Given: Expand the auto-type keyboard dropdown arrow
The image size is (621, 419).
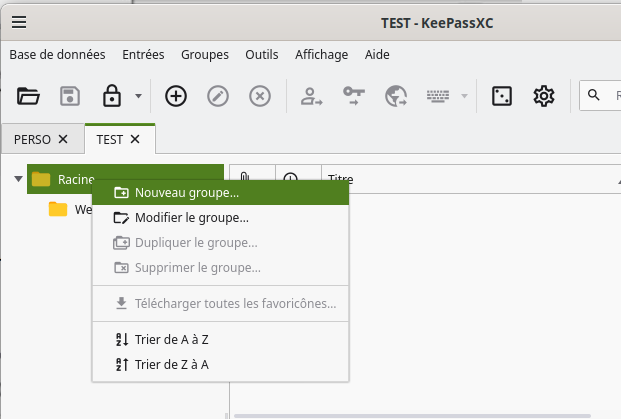Looking at the screenshot, I should tap(465, 97).
